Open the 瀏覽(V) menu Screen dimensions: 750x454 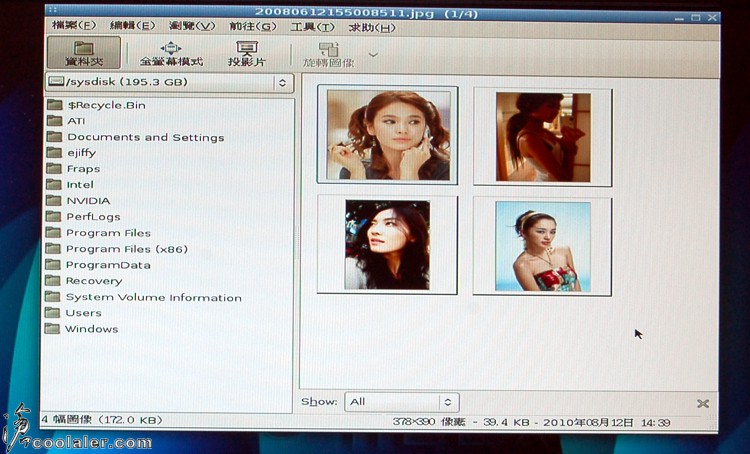(x=192, y=26)
